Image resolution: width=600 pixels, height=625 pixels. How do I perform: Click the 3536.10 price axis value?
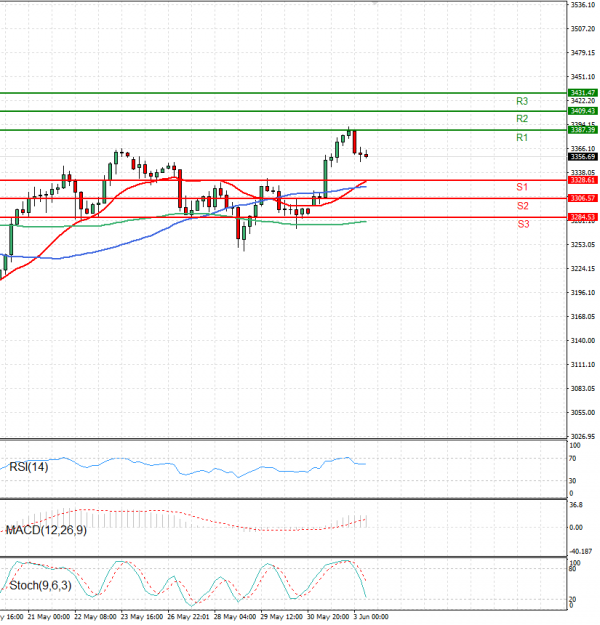(x=583, y=5)
